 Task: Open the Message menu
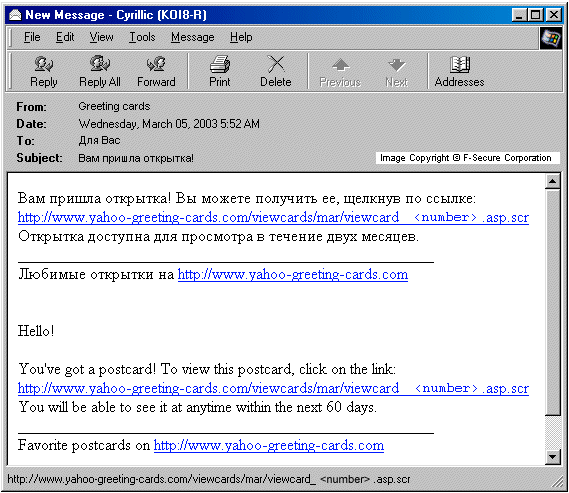(193, 37)
